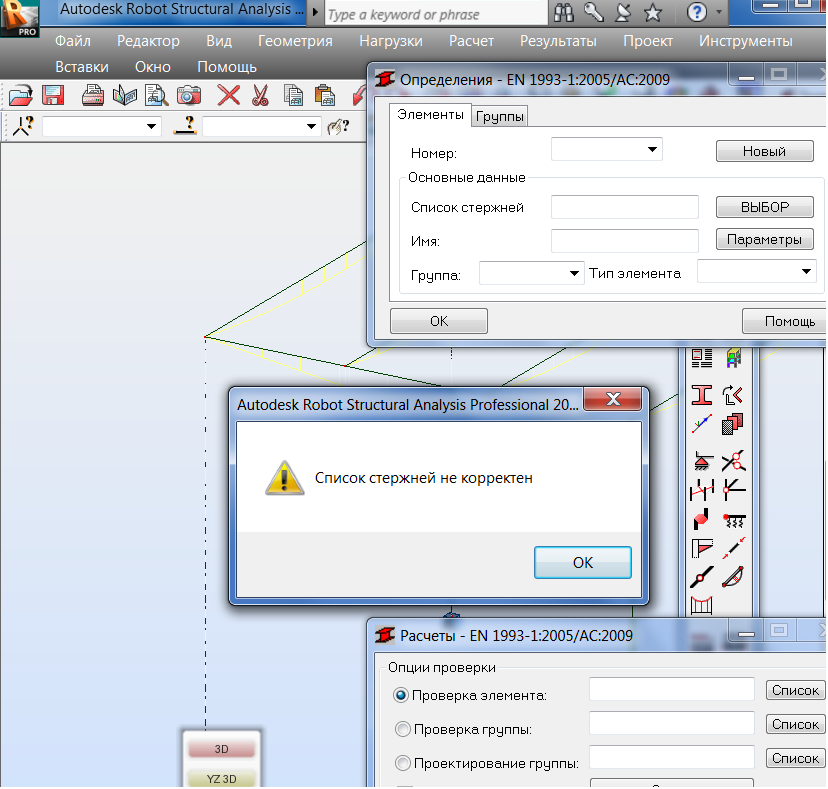Expand the bar selection dropdown in toolbar
Image resolution: width=828 pixels, height=789 pixels.
click(311, 126)
